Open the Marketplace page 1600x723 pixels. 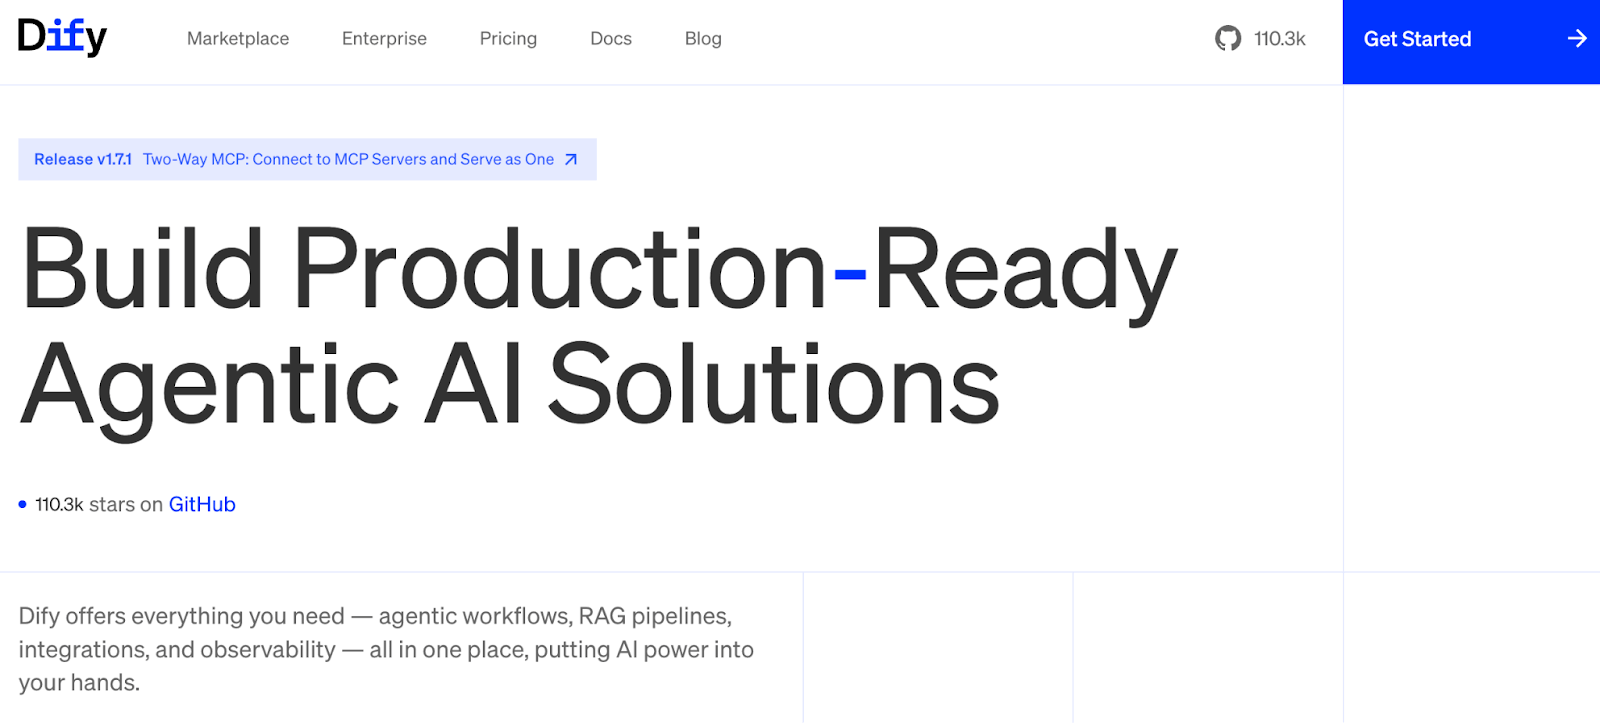[238, 39]
